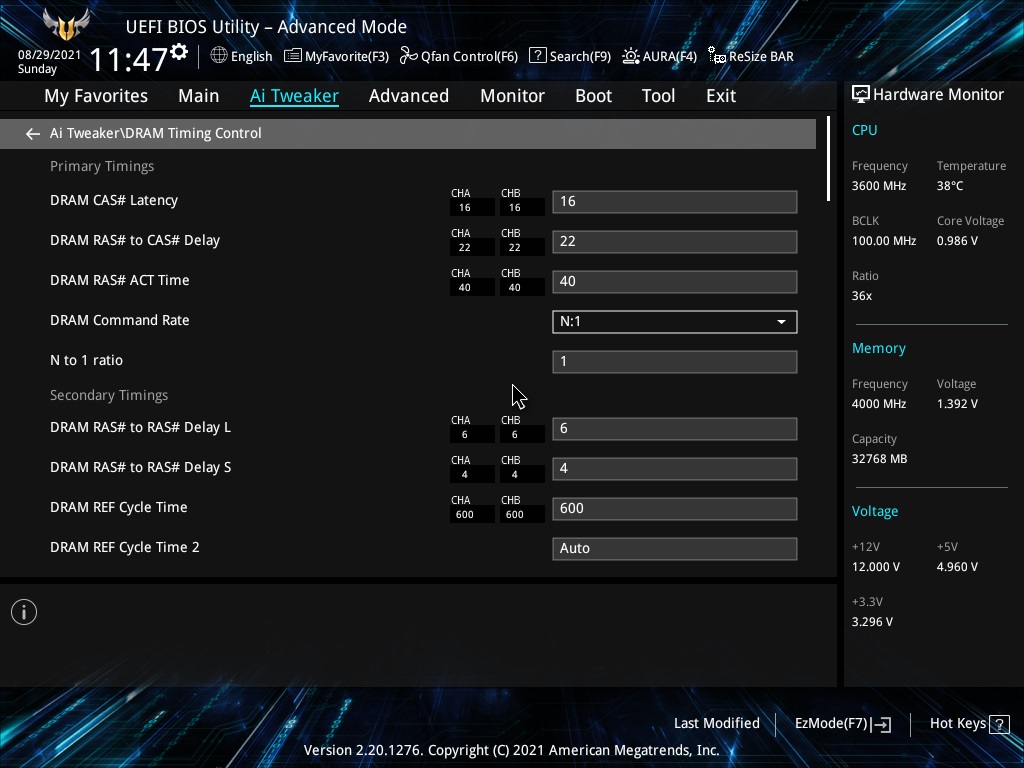
Task: Click the 08/29/2021 date text
Action: coord(49,55)
